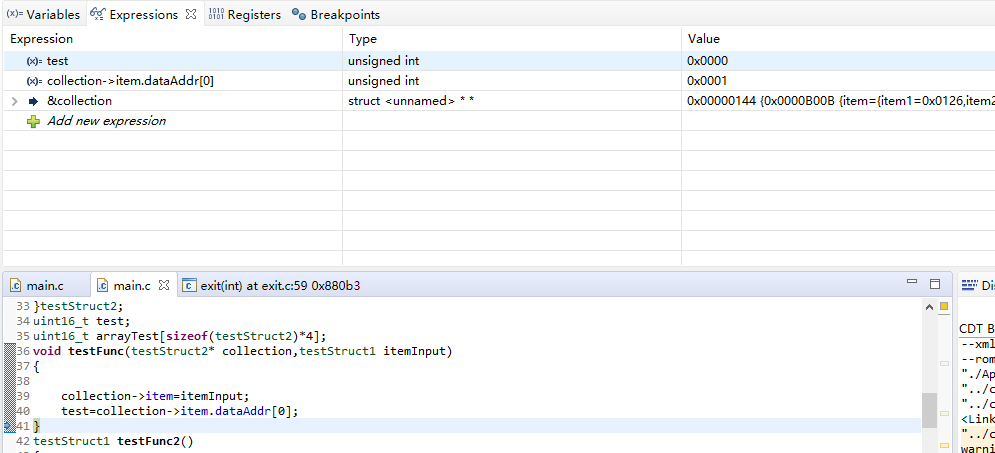995x453 pixels.
Task: Click the instruction pointer arrow at line 41
Action: [8, 426]
